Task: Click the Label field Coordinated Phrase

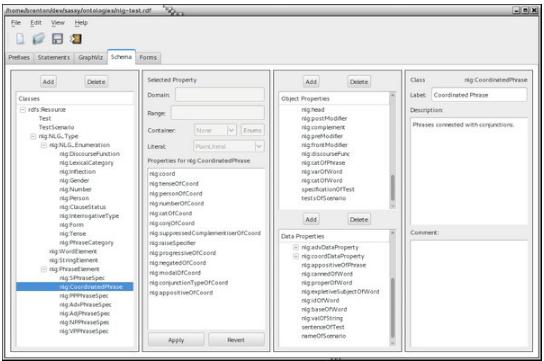Action: point(479,95)
